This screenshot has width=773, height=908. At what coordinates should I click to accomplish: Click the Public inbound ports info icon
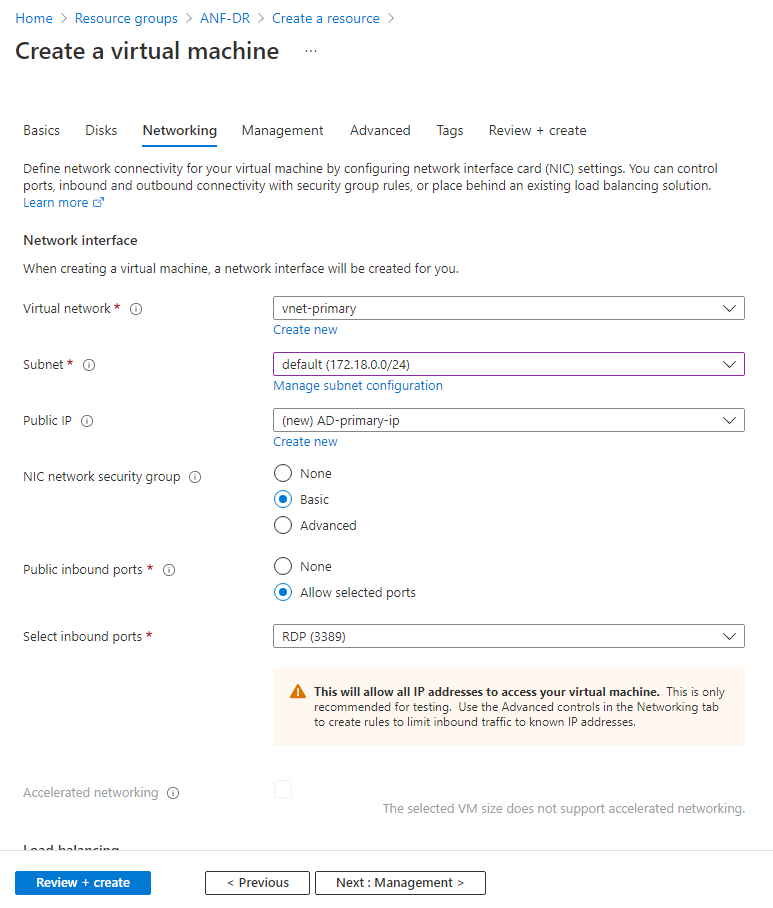169,570
